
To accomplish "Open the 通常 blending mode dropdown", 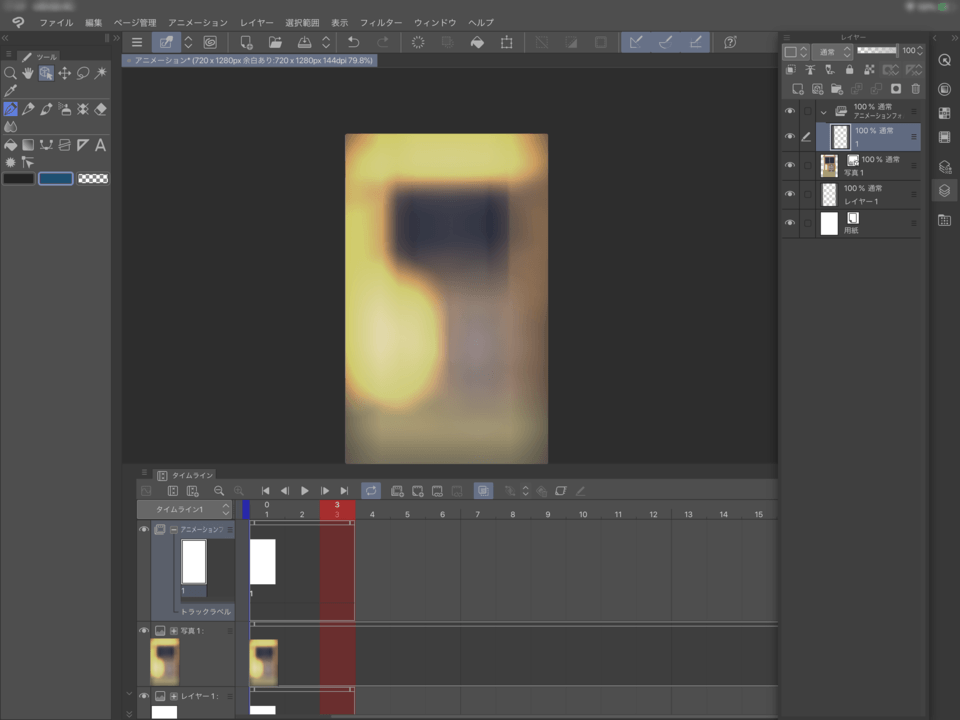I will point(831,51).
